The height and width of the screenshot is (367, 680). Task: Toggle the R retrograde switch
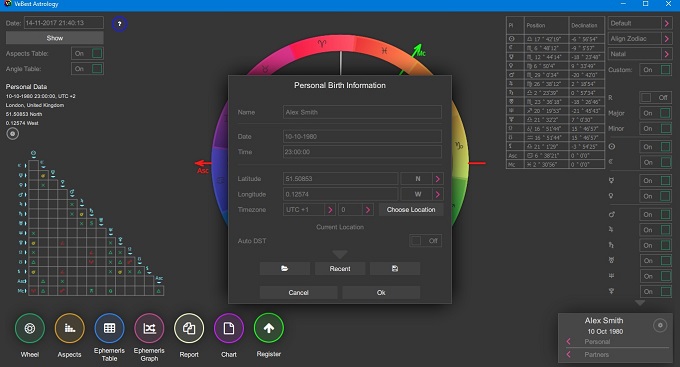(x=656, y=98)
